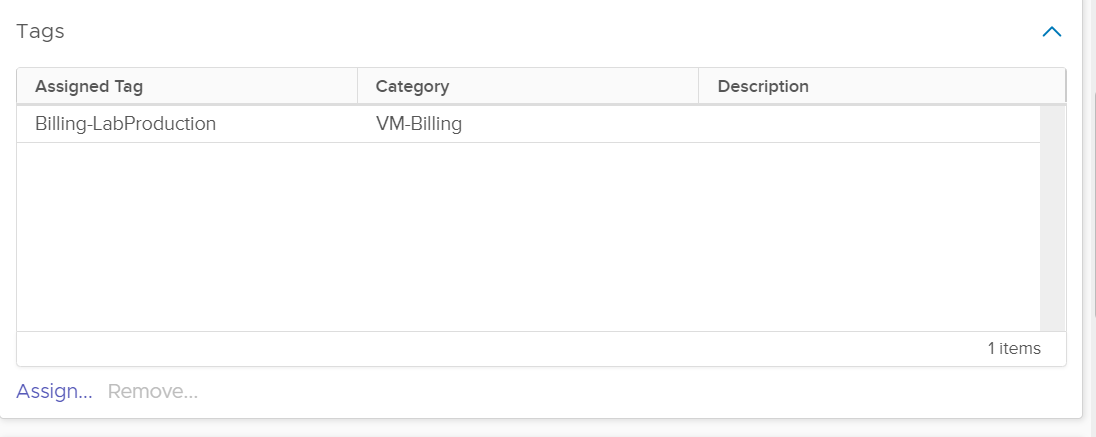Sort by the Assigned Tag column header
This screenshot has width=1096, height=437.
click(89, 86)
